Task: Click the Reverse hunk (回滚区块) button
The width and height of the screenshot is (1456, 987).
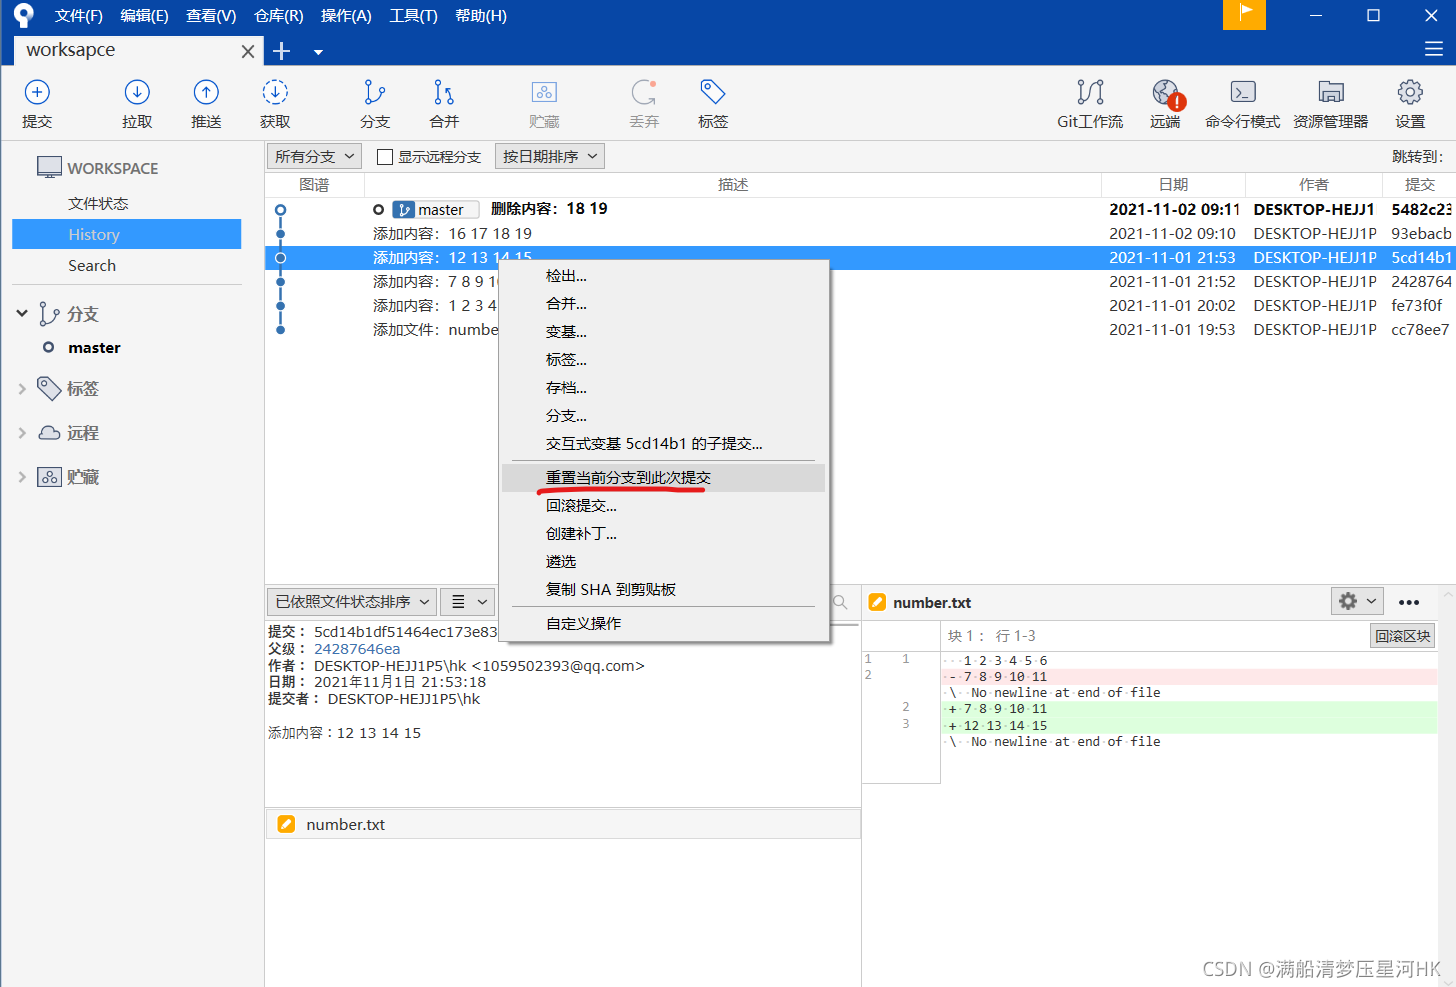Action: [1403, 636]
